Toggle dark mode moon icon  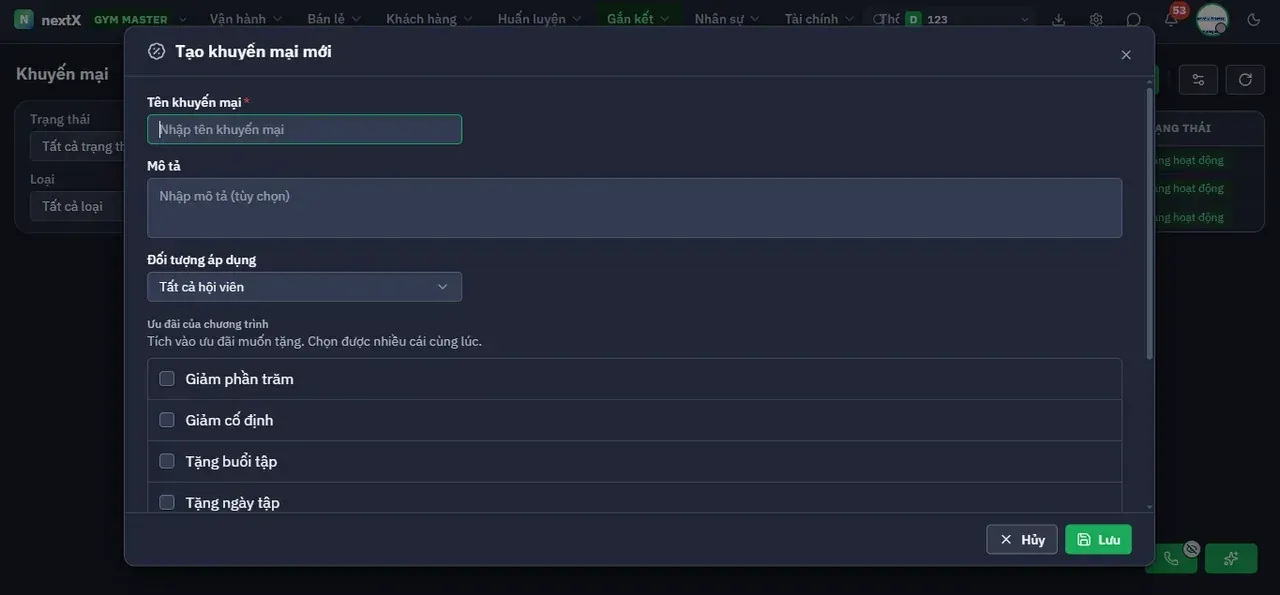pos(1254,19)
